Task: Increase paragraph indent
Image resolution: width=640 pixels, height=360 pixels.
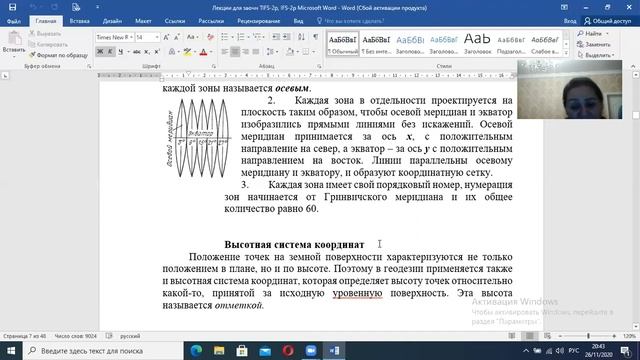Action: pos(287,37)
